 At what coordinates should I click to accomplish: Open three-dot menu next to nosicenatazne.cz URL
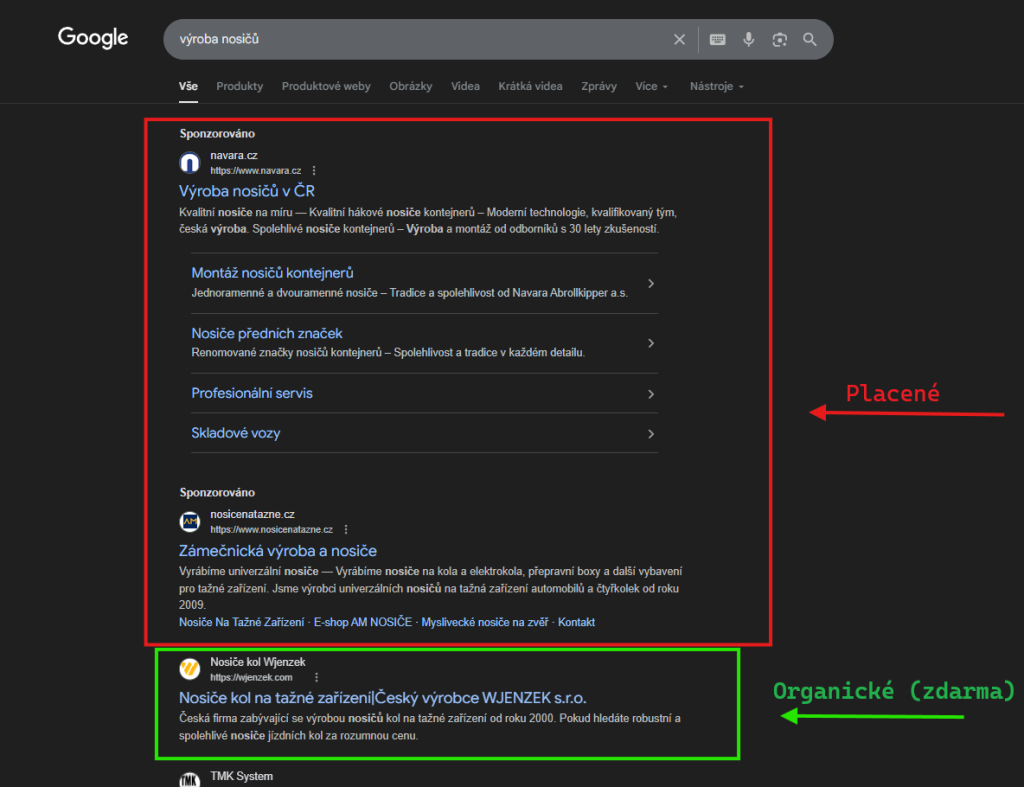(346, 530)
